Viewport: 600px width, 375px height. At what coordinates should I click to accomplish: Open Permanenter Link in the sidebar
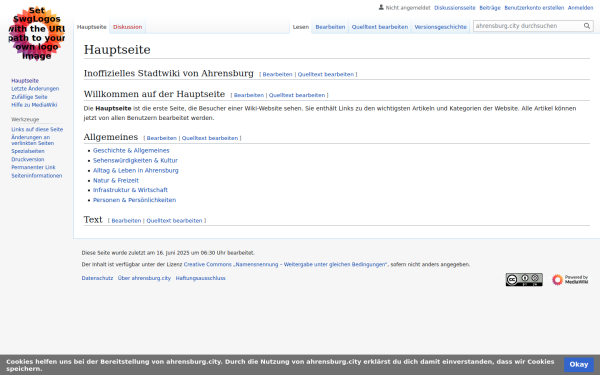pyautogui.click(x=33, y=167)
